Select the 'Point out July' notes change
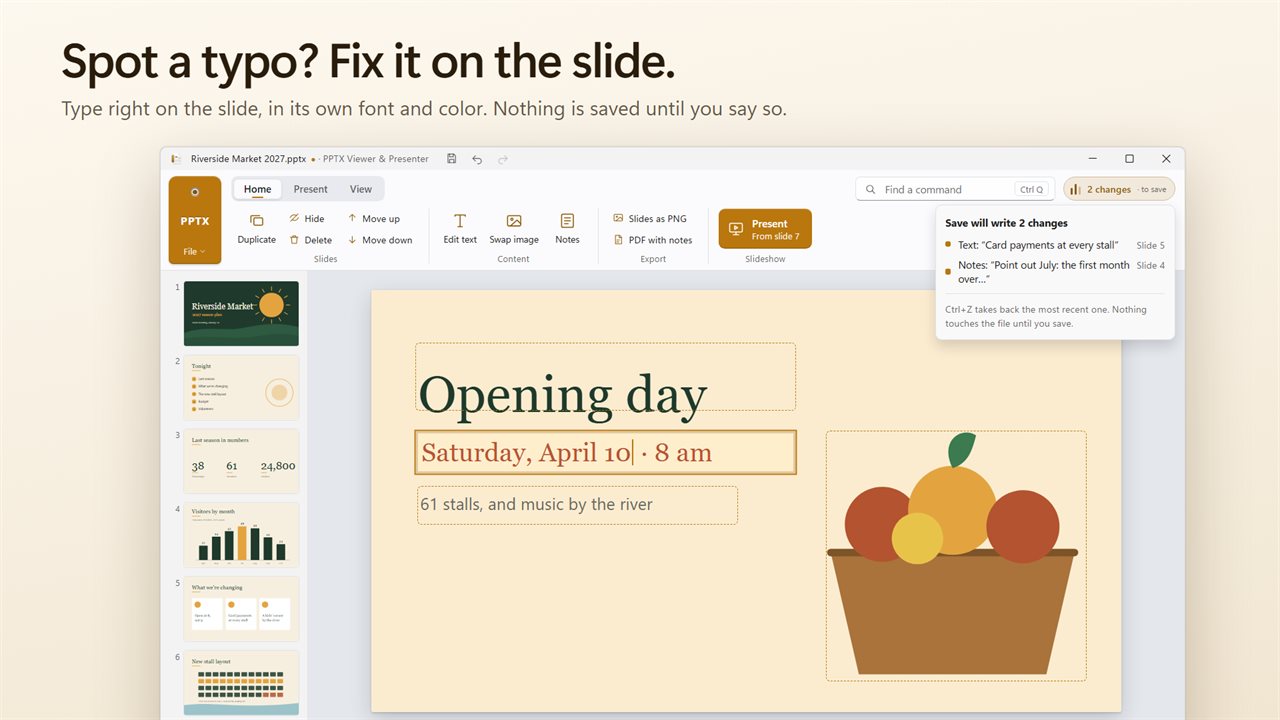The width and height of the screenshot is (1280, 720). (x=1055, y=272)
